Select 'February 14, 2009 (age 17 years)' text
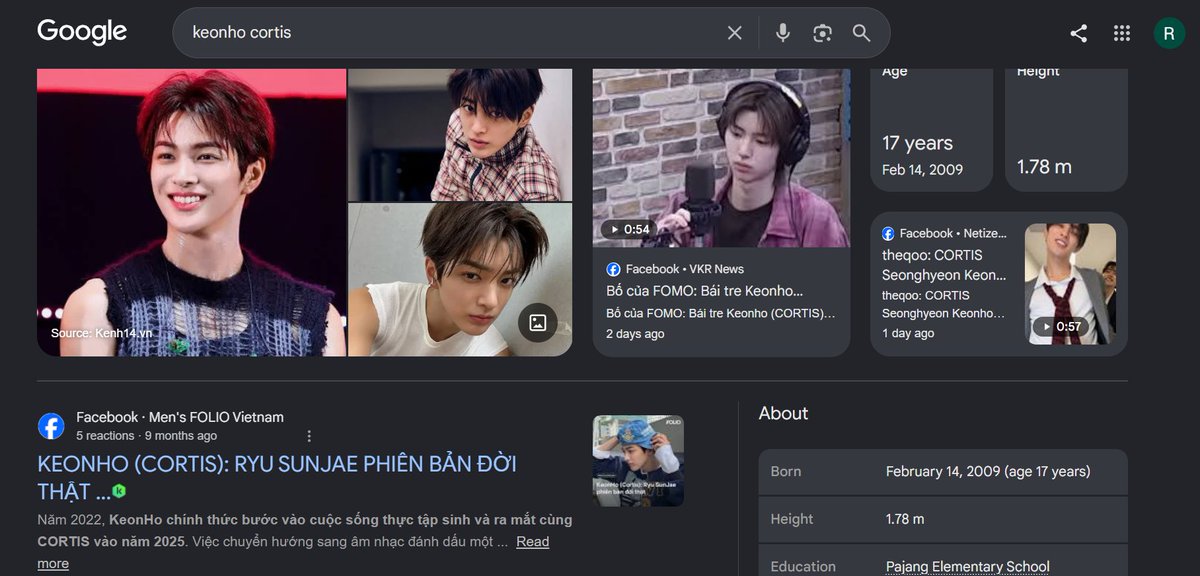The width and height of the screenshot is (1200, 576). (988, 471)
